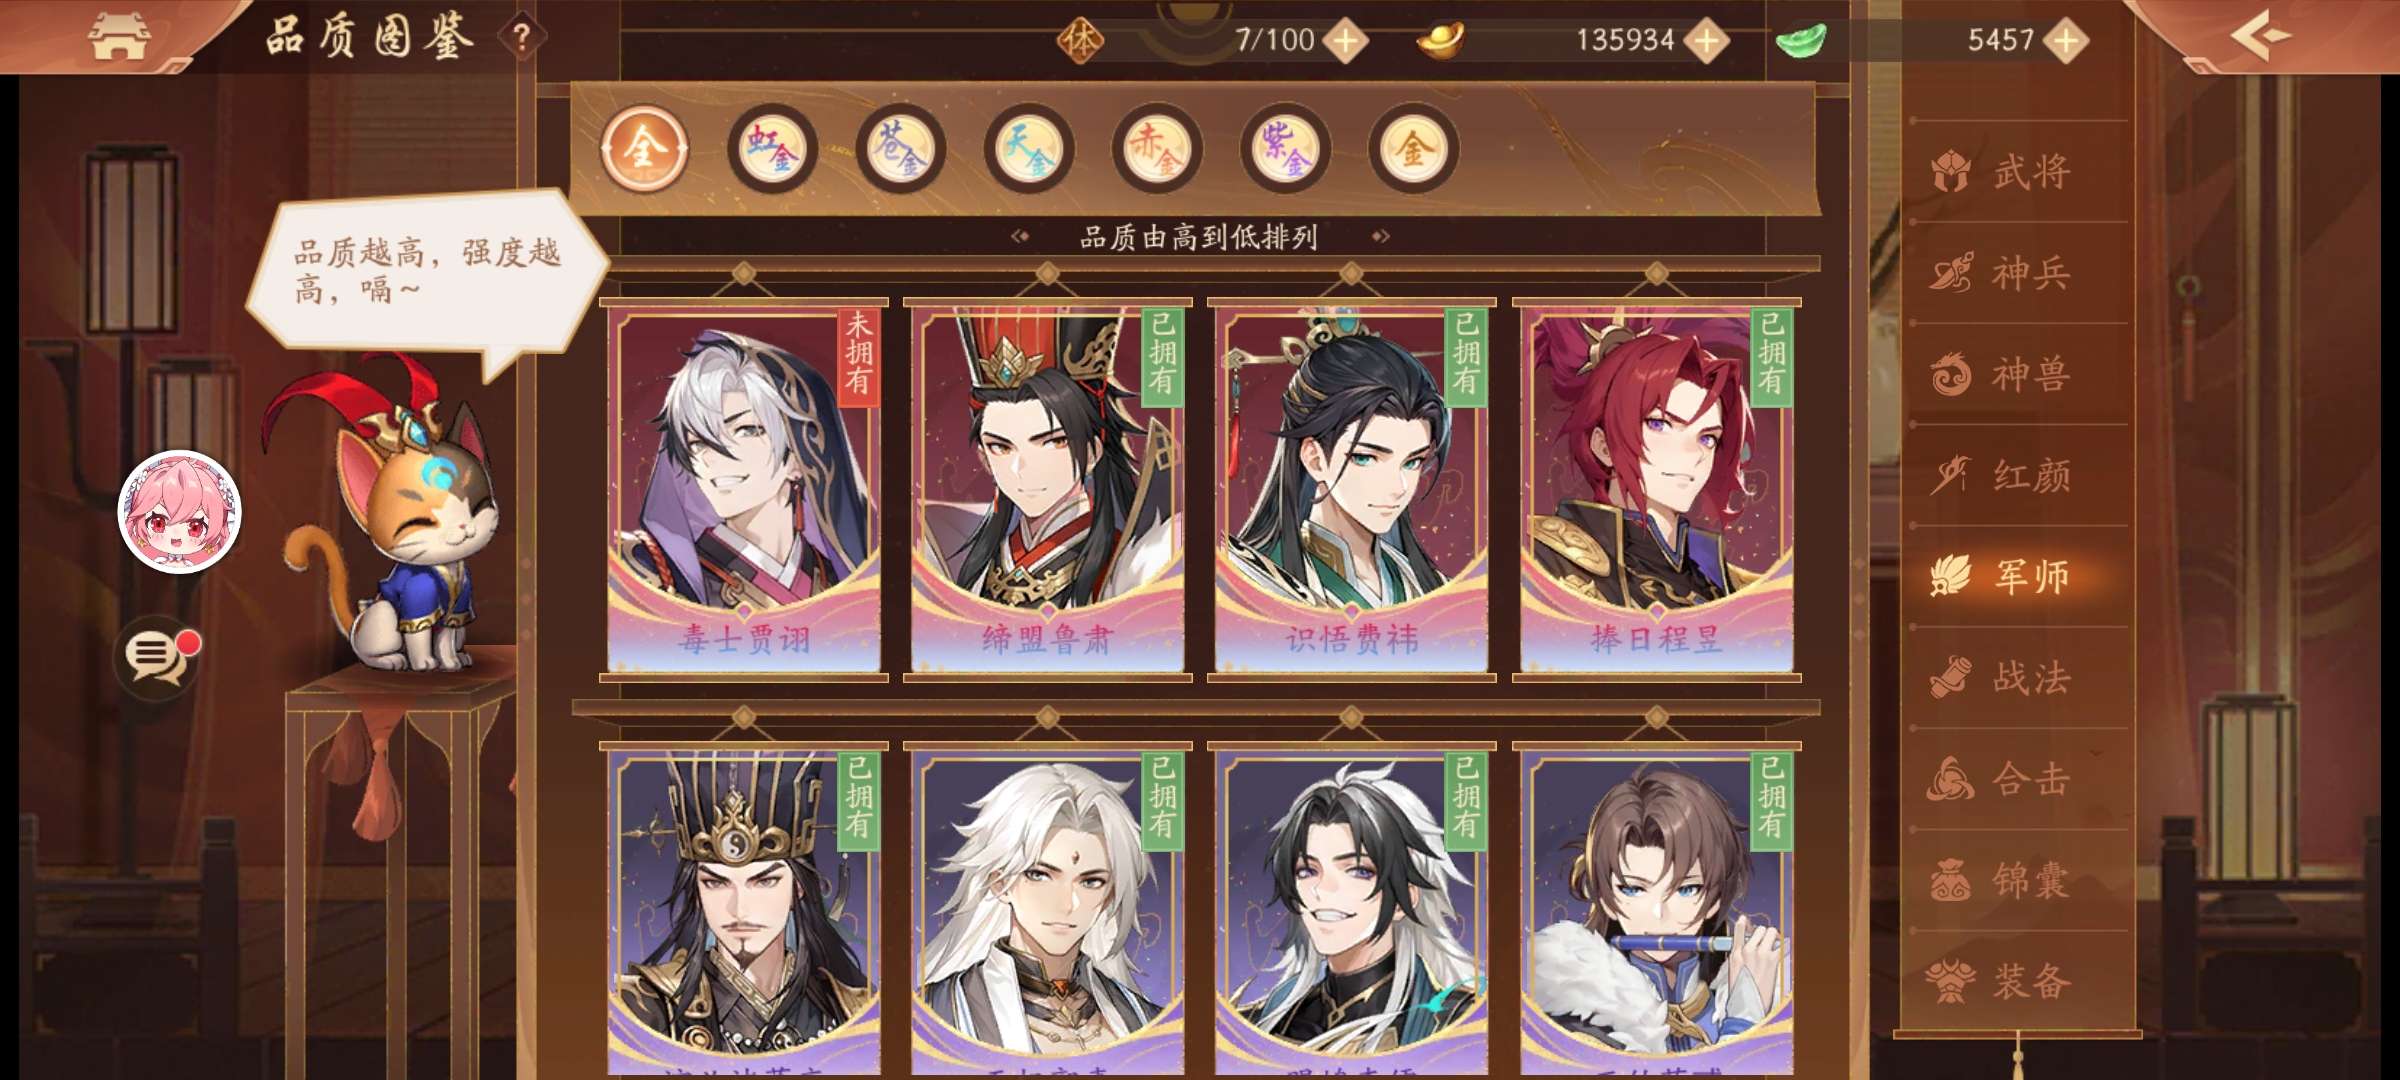
Task: Open the 战法 tactics tab
Action: click(2001, 678)
